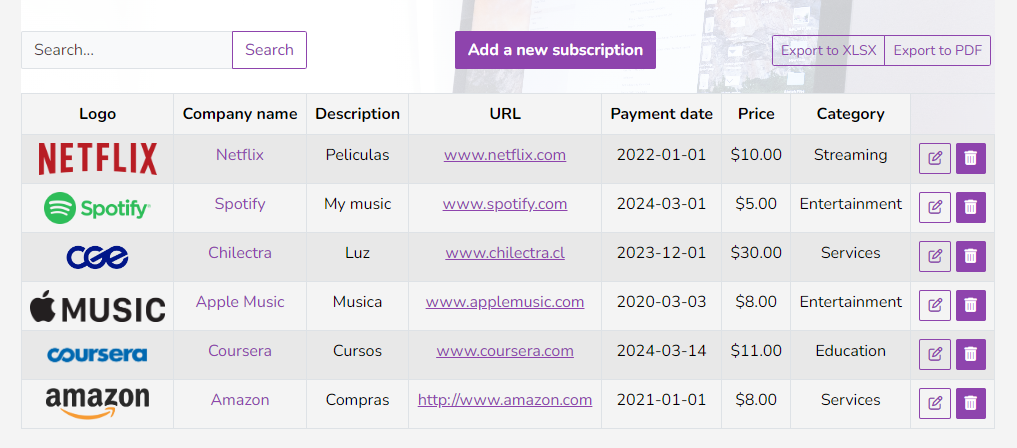Edit the Netflix subscription
1017x448 pixels.
click(935, 158)
